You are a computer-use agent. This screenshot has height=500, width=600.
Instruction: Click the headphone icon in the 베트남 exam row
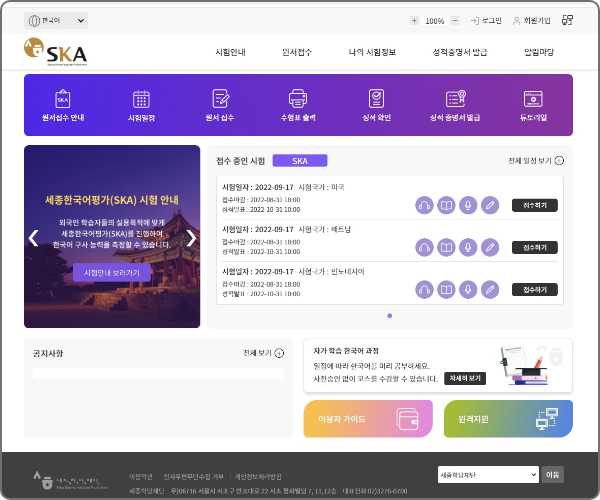click(x=424, y=248)
